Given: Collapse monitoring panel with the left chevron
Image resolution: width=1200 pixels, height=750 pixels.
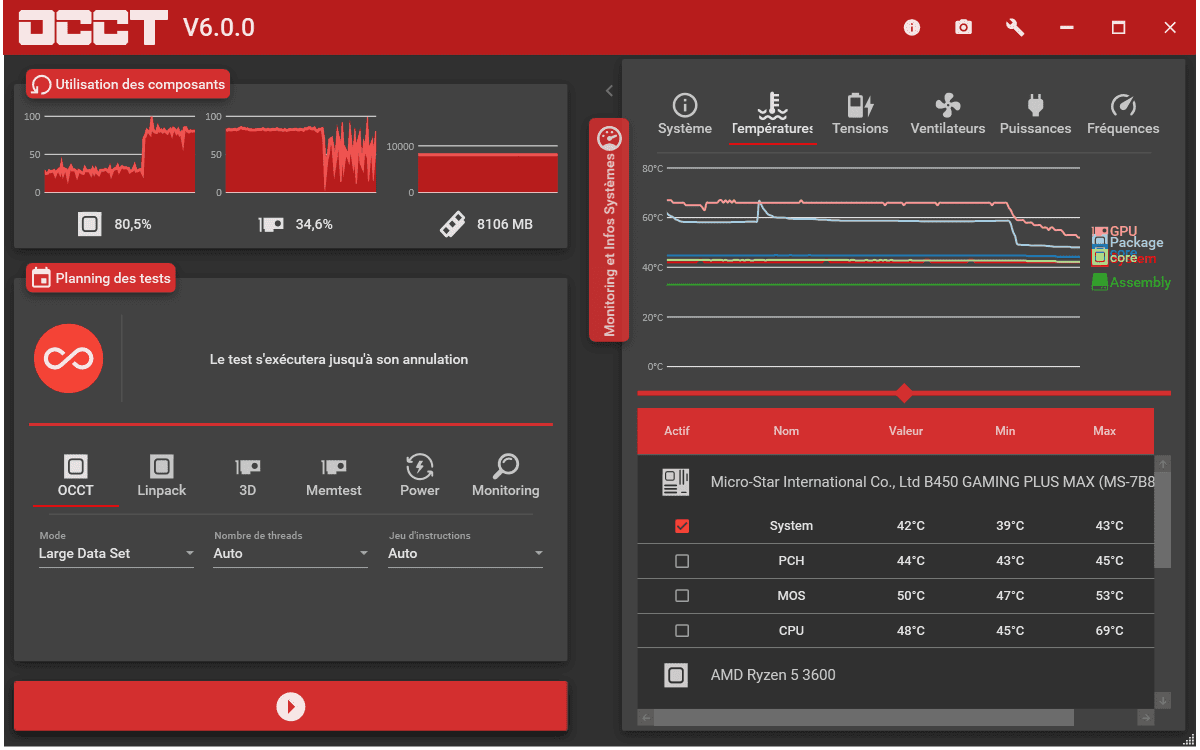Looking at the screenshot, I should click(609, 91).
